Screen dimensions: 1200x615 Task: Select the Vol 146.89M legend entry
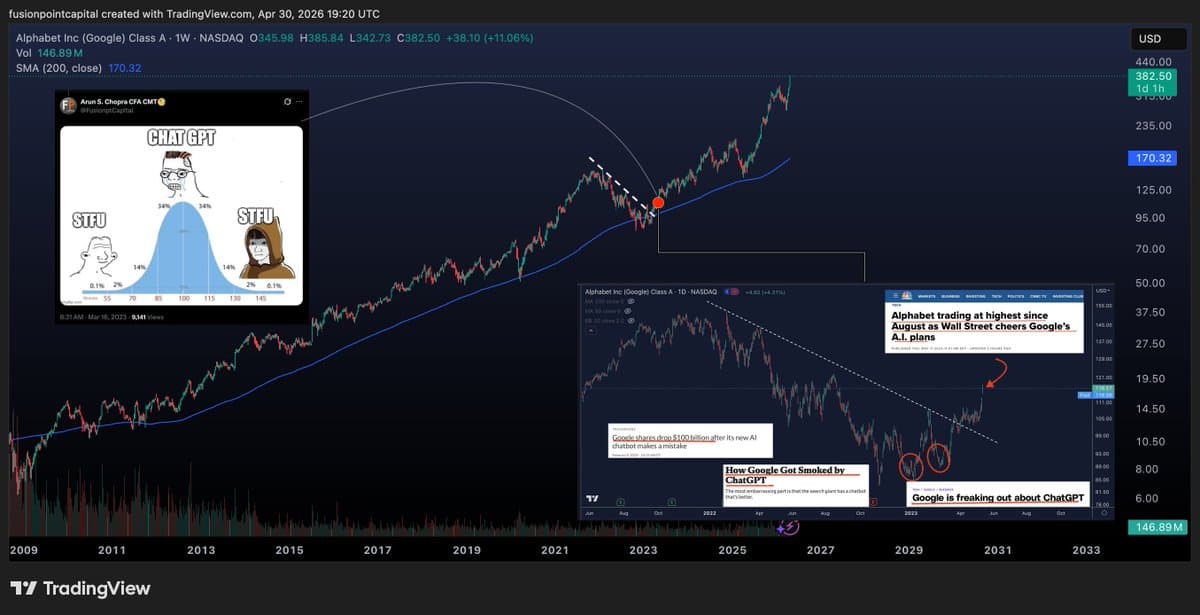coord(50,52)
